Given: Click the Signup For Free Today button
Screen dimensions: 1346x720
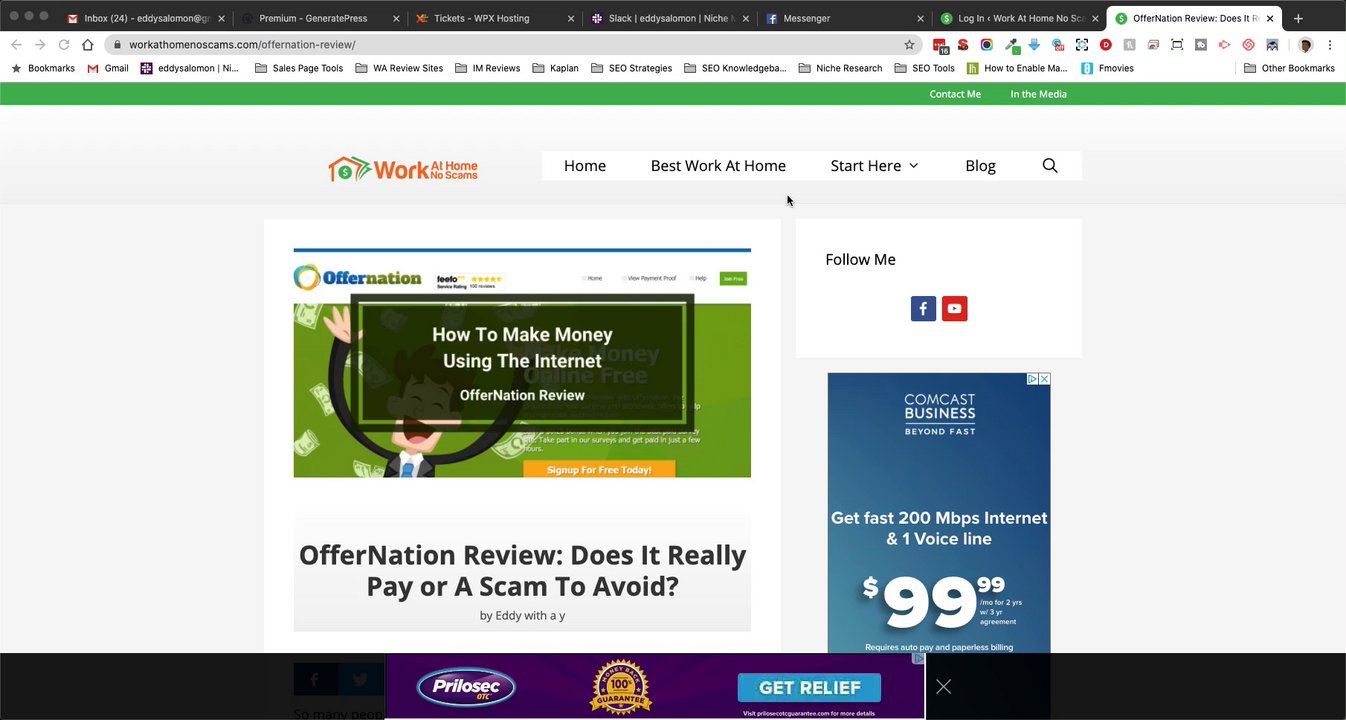Looking at the screenshot, I should (x=599, y=469).
